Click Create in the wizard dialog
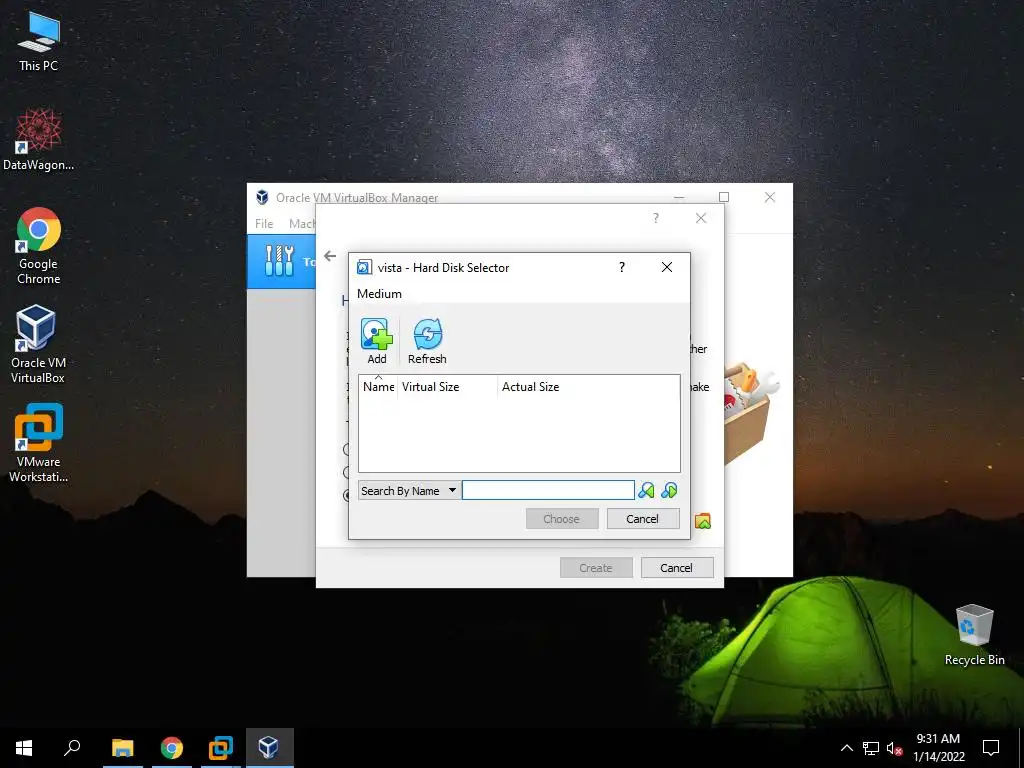 pos(596,568)
